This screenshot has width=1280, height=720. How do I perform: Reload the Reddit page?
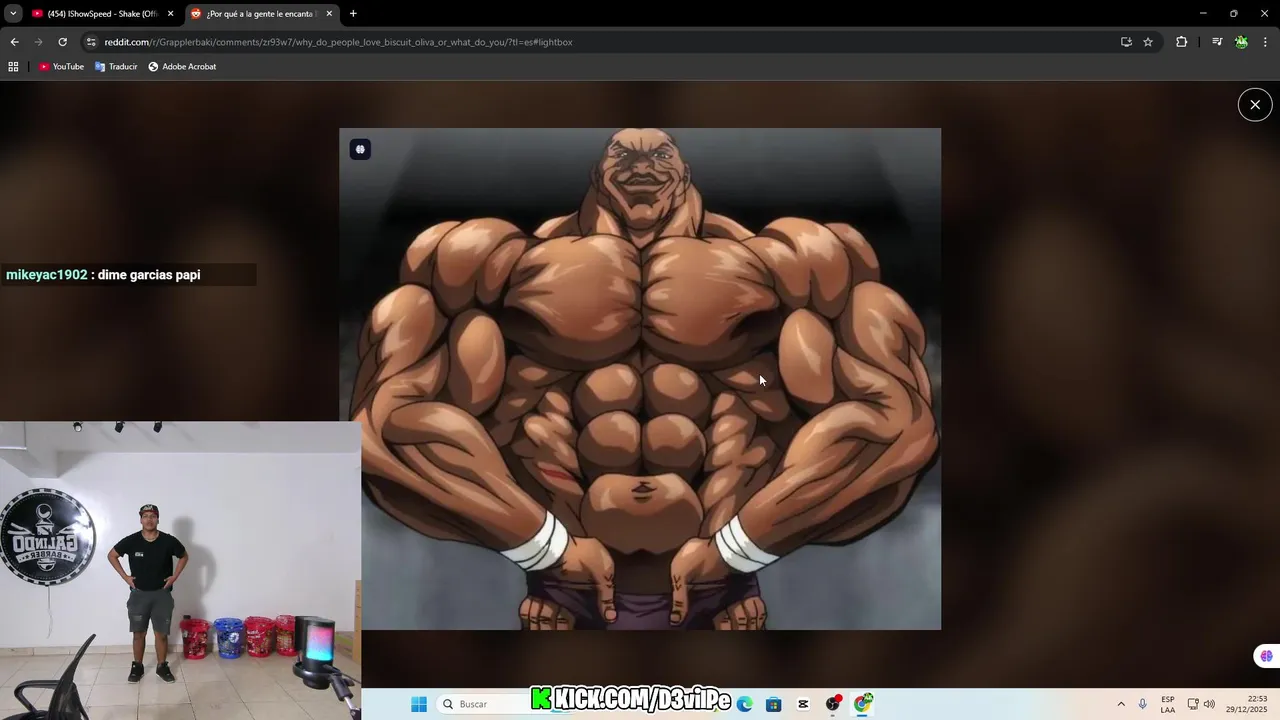[x=62, y=42]
